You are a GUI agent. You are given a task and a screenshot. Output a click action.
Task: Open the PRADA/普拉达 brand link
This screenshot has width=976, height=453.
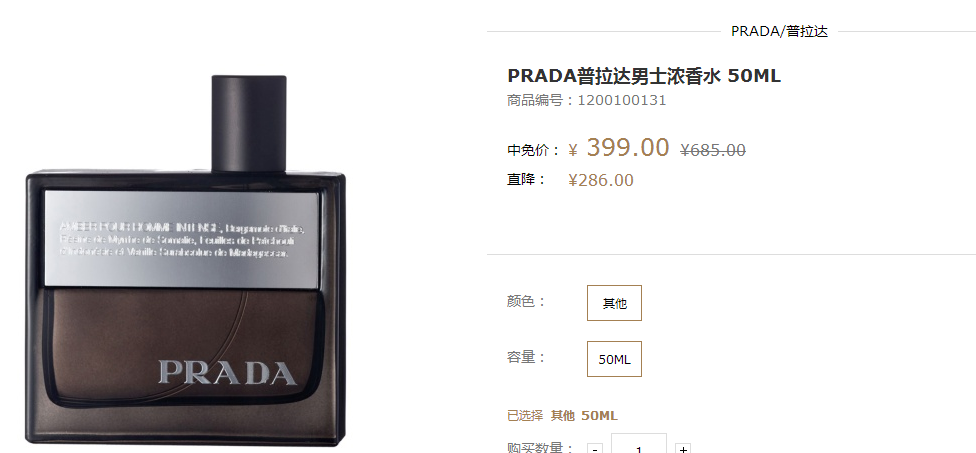tap(779, 31)
